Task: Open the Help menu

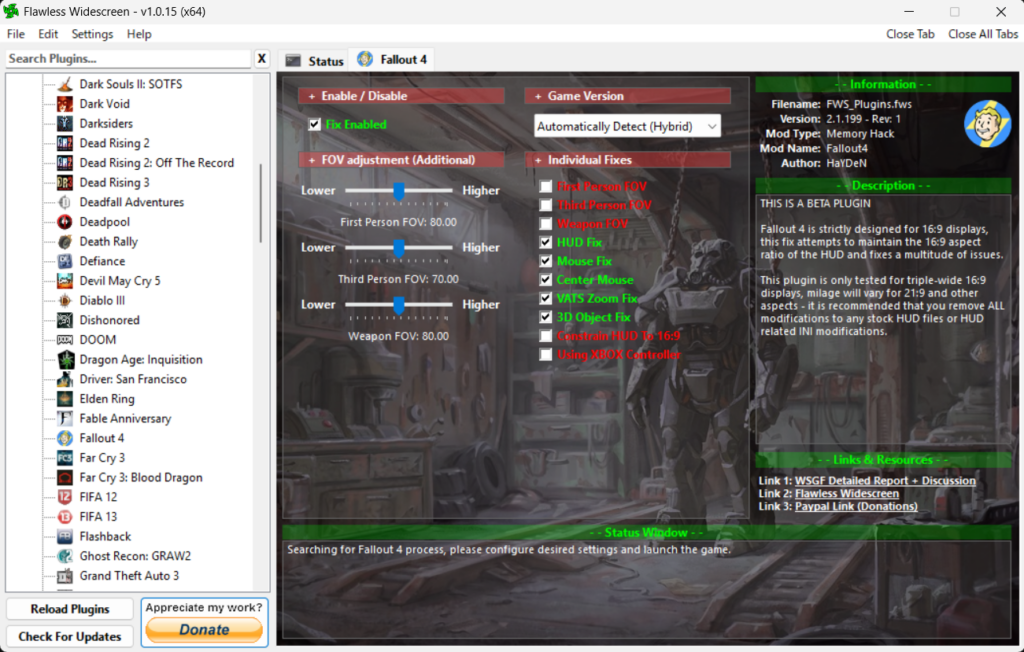Action: (139, 34)
